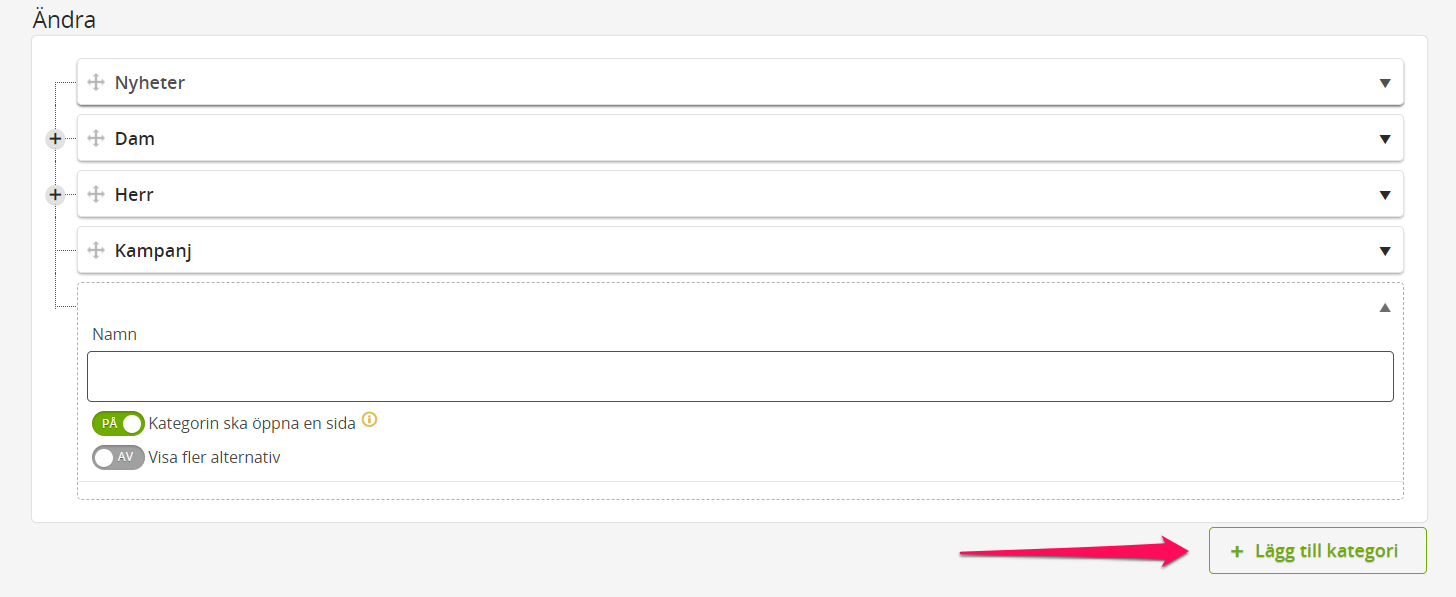Image resolution: width=1456 pixels, height=597 pixels.
Task: Expand the Nyheter category arrow
Action: 1385,83
